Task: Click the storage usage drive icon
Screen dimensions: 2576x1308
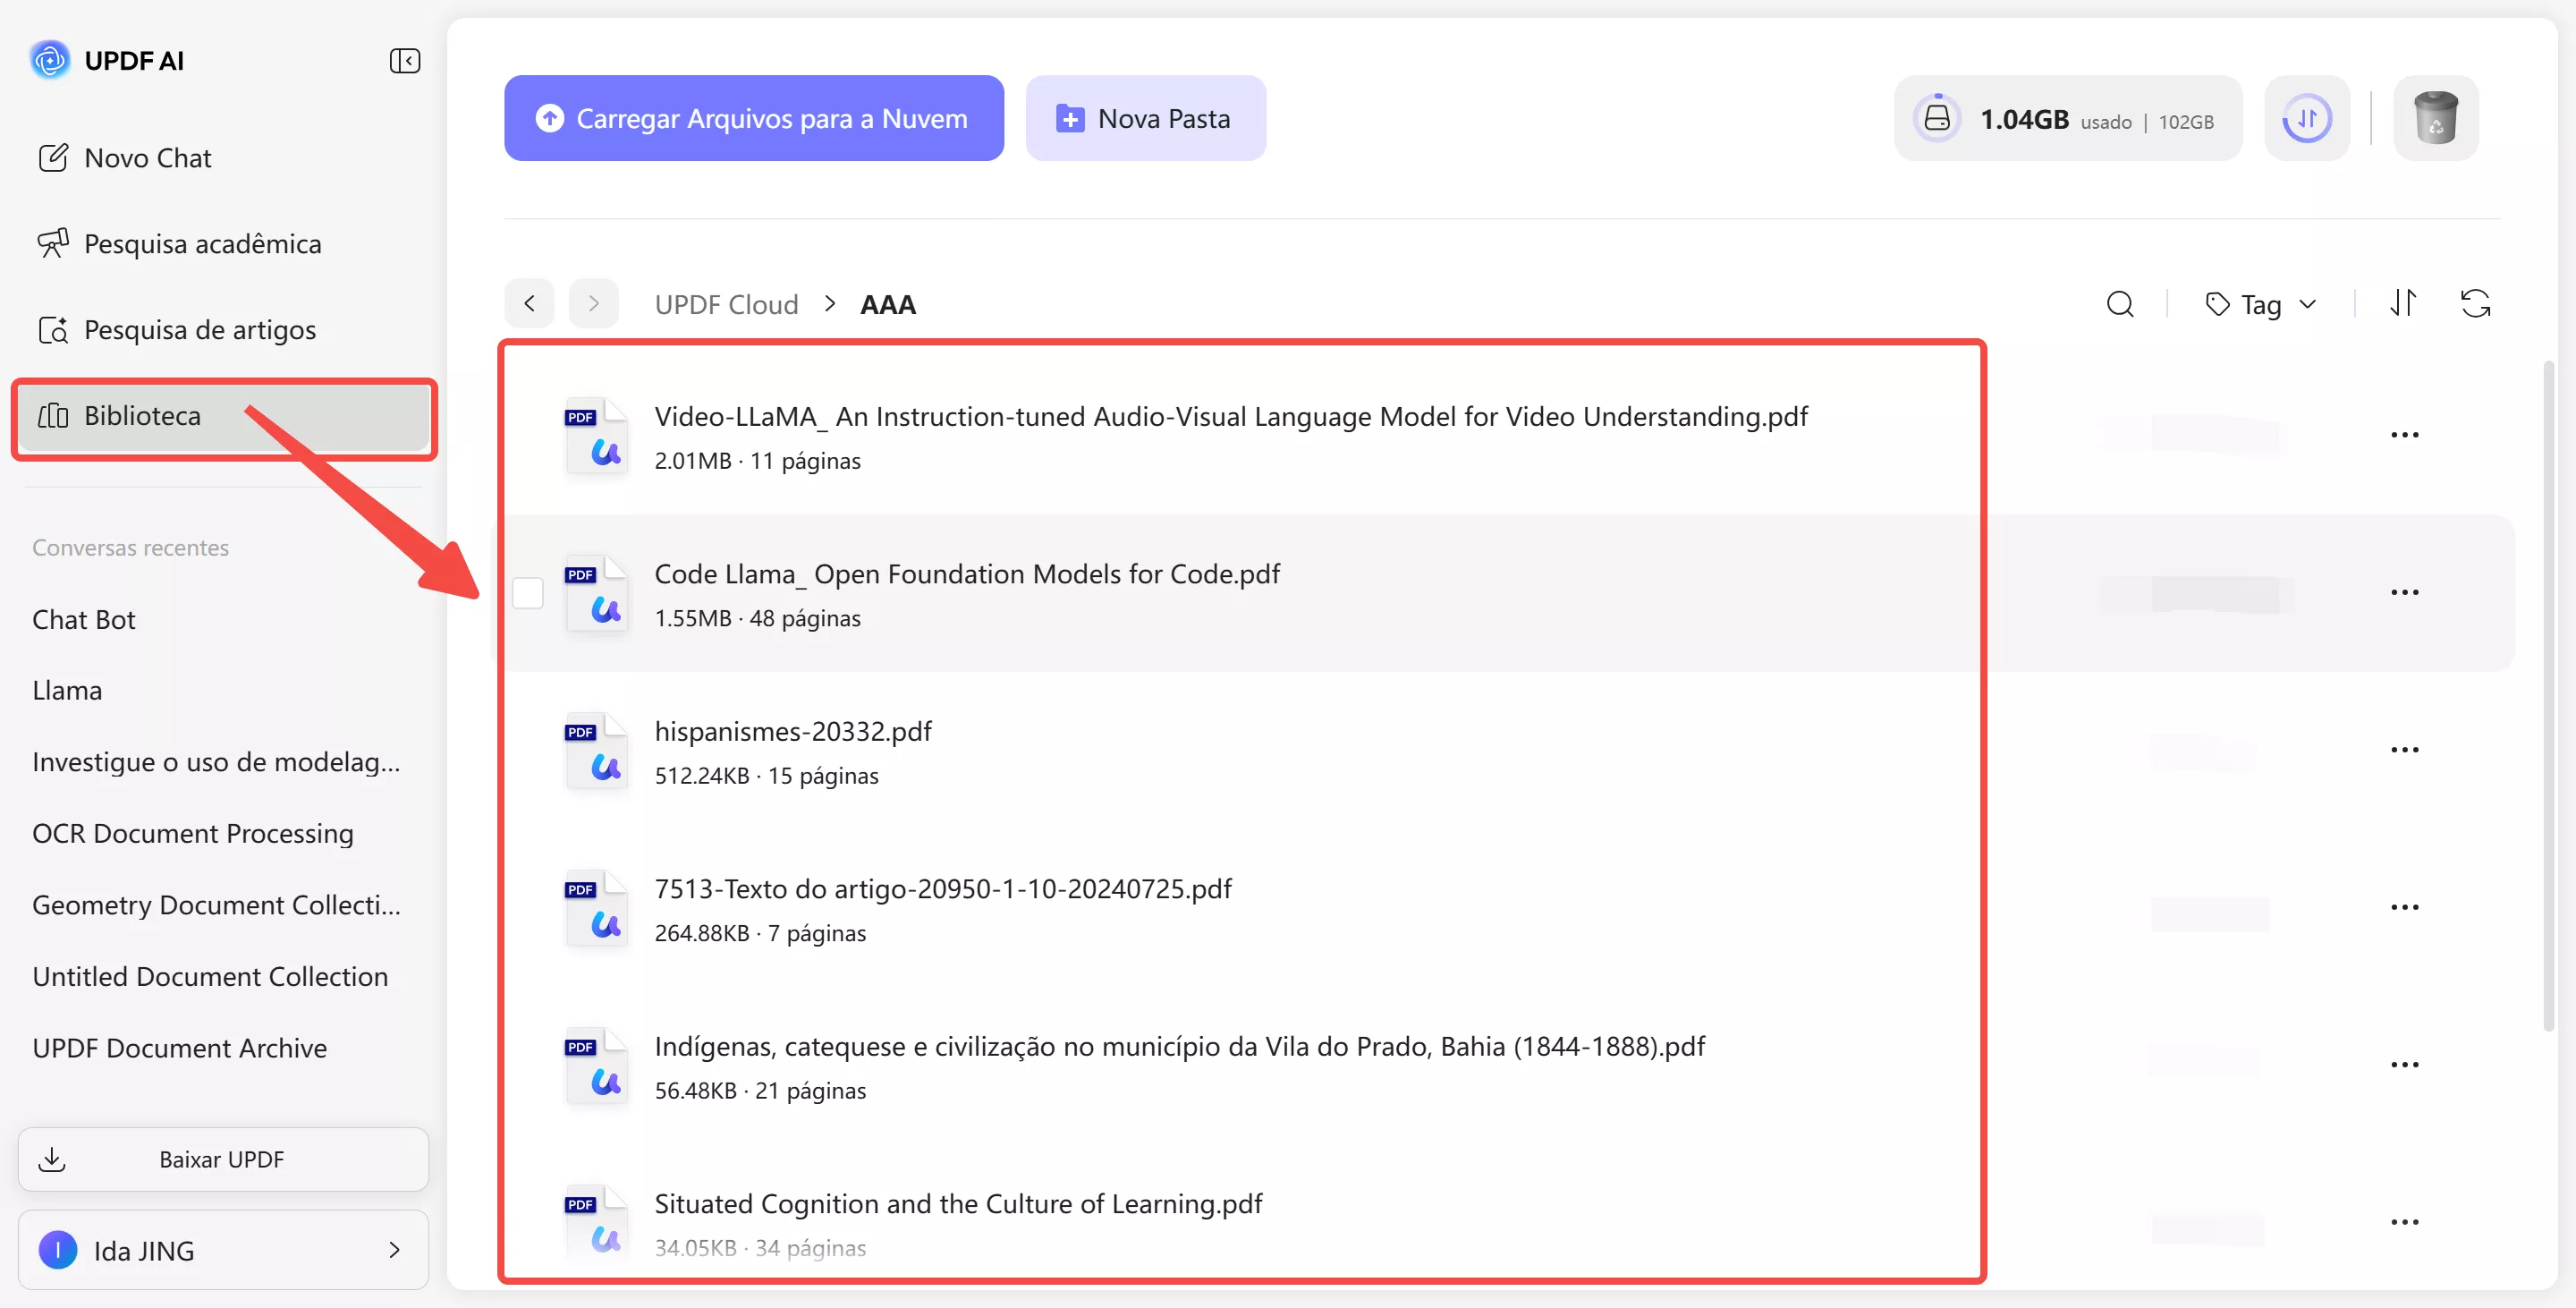Action: [1937, 118]
